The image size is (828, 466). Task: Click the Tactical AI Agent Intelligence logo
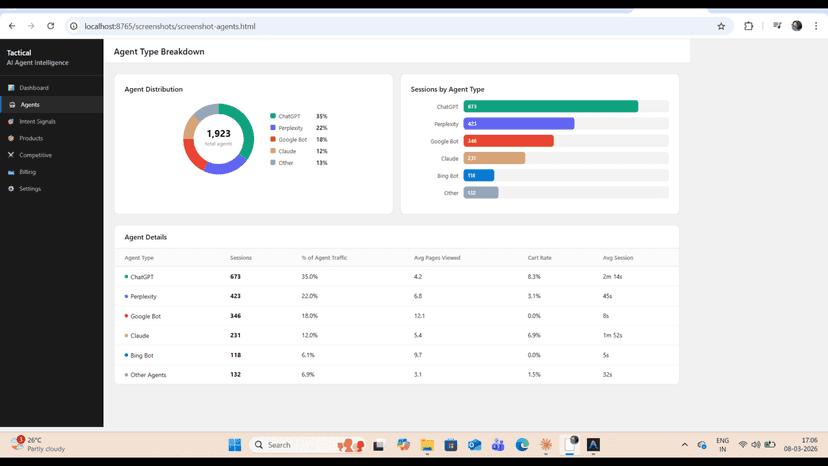click(x=37, y=57)
